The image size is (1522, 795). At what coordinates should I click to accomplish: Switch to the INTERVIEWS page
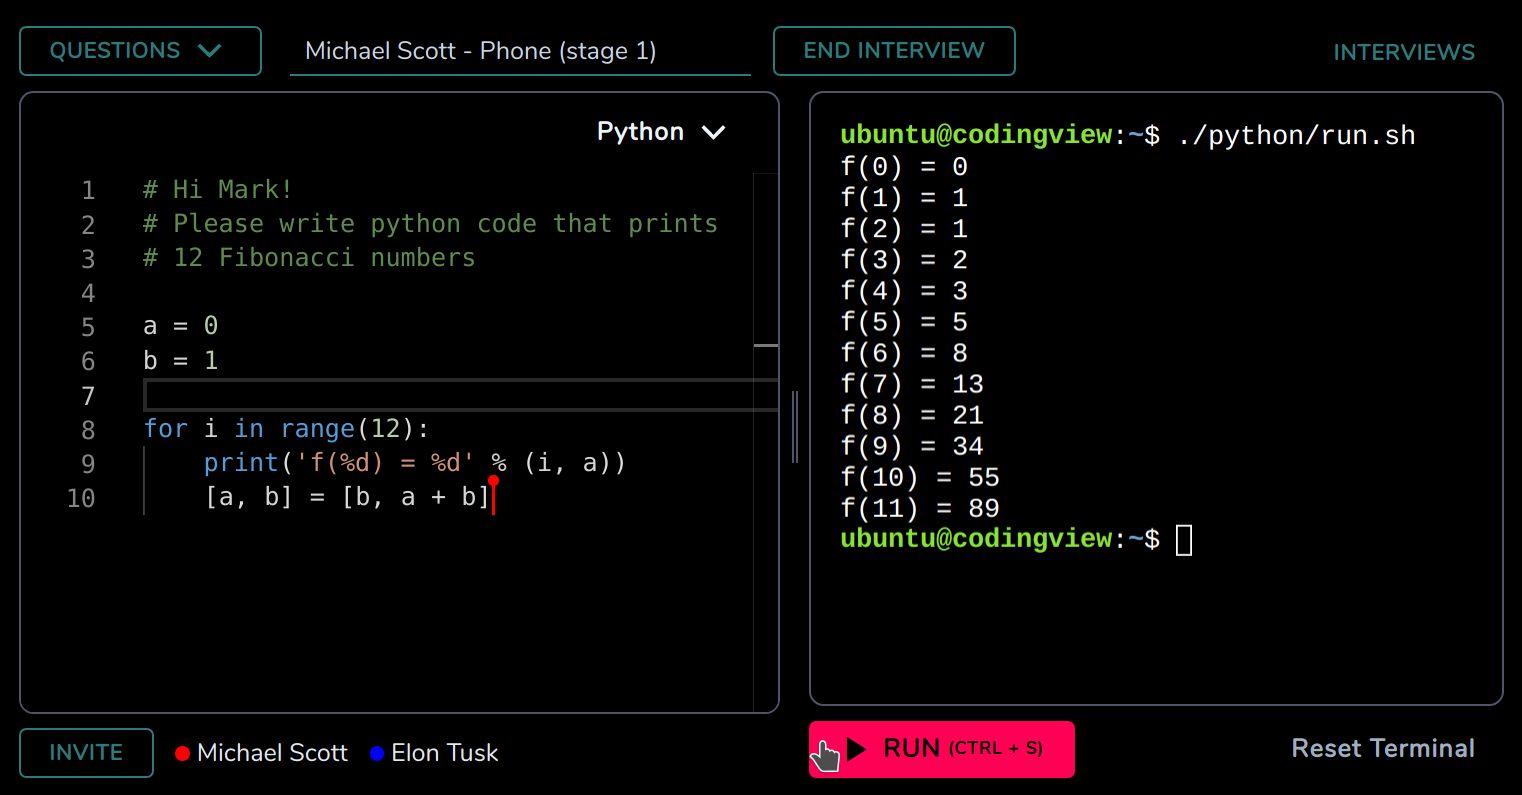point(1404,51)
